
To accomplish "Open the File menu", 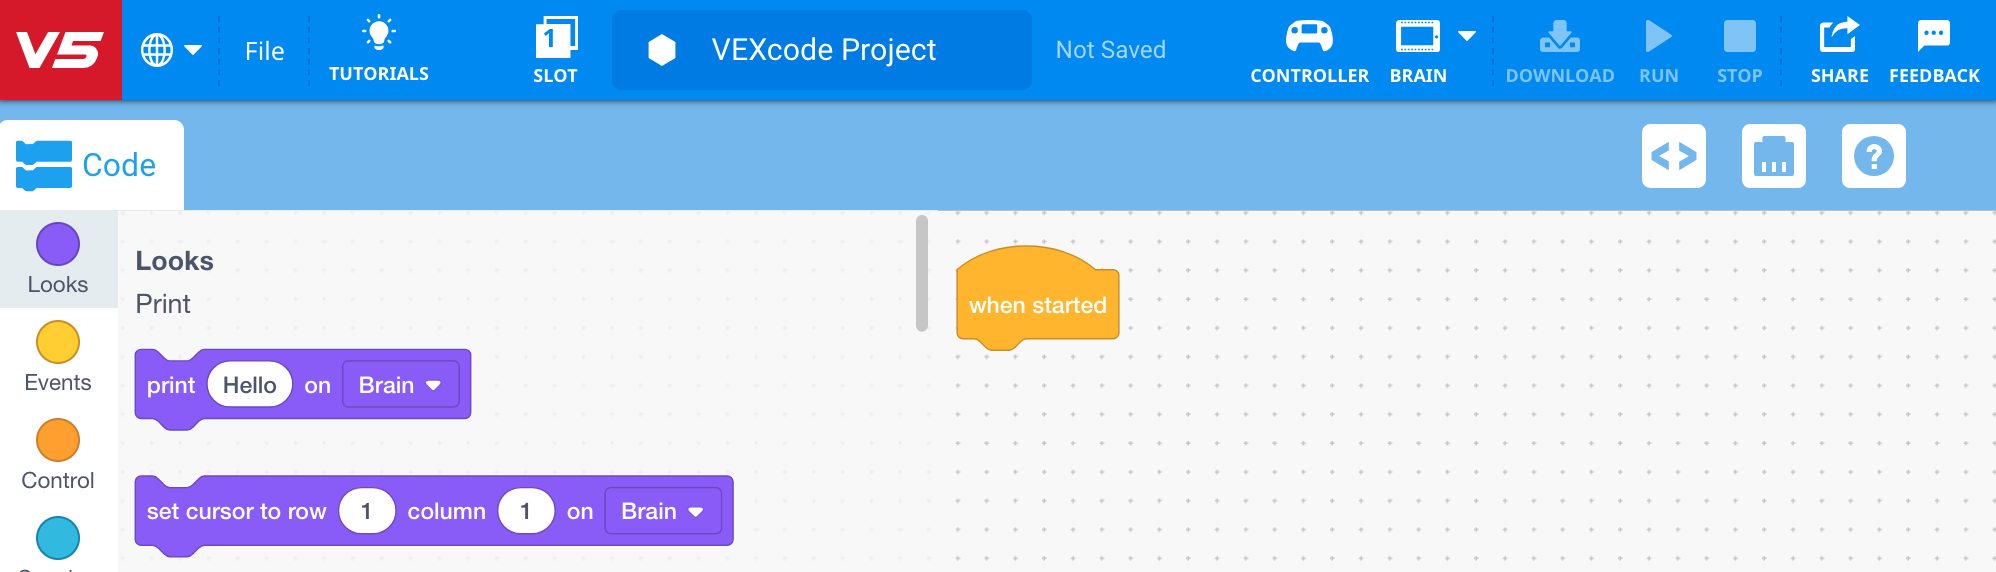I will pos(264,51).
